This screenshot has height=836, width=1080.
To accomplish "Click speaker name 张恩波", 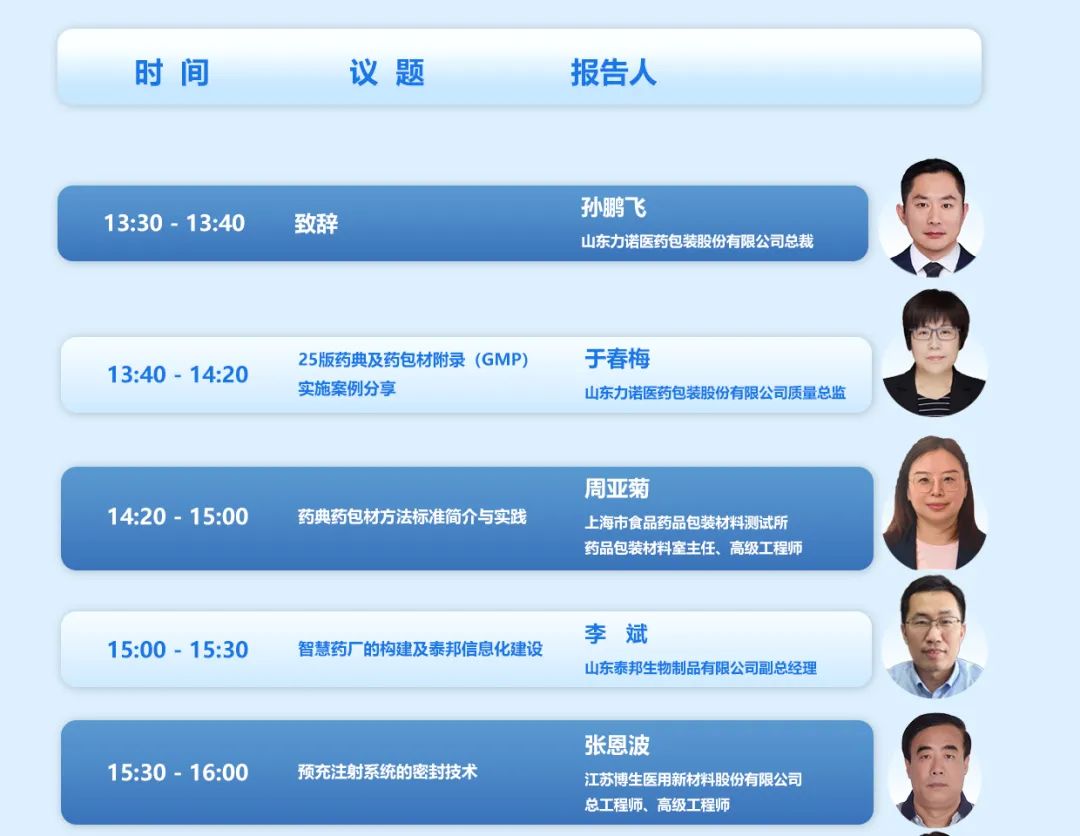I will tap(617, 745).
